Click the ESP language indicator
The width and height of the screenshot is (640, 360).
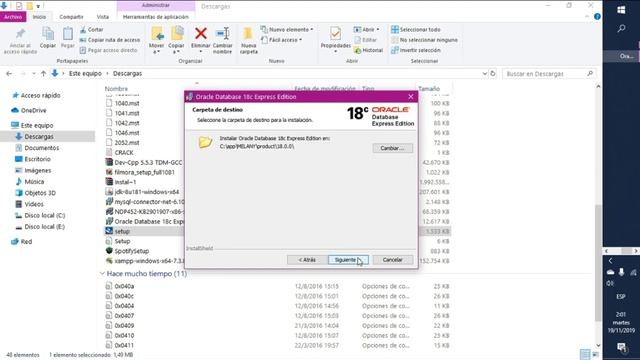(x=621, y=296)
